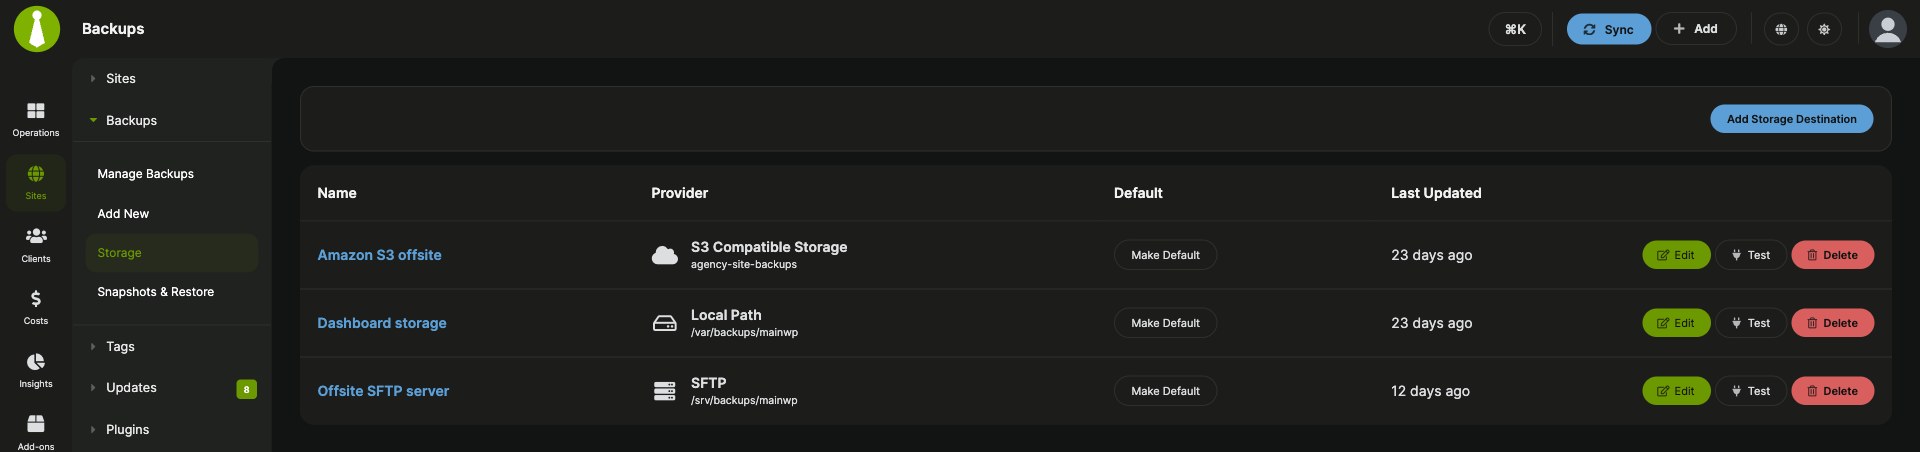Make Amazon S3 offsite the default
The height and width of the screenshot is (452, 1920).
(x=1165, y=255)
